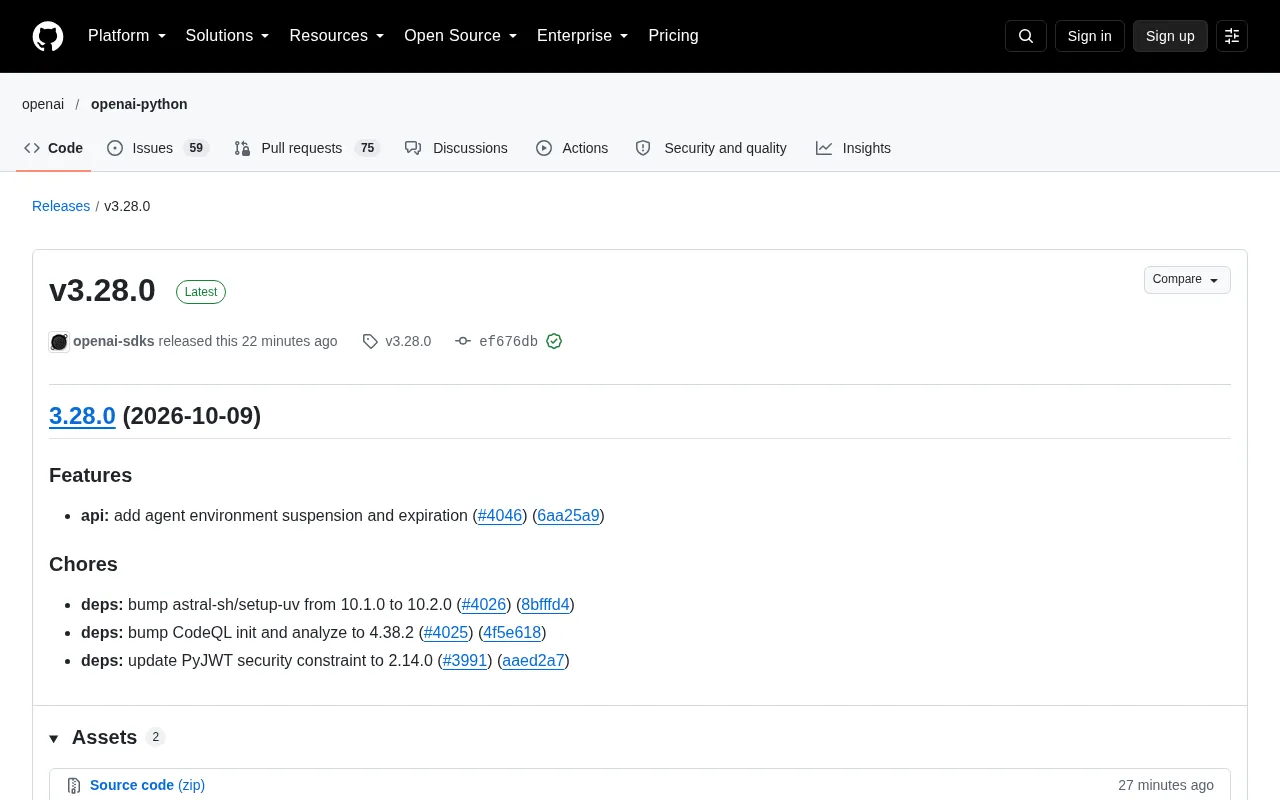
Task: Open commit 6aa25a9
Action: tap(568, 516)
